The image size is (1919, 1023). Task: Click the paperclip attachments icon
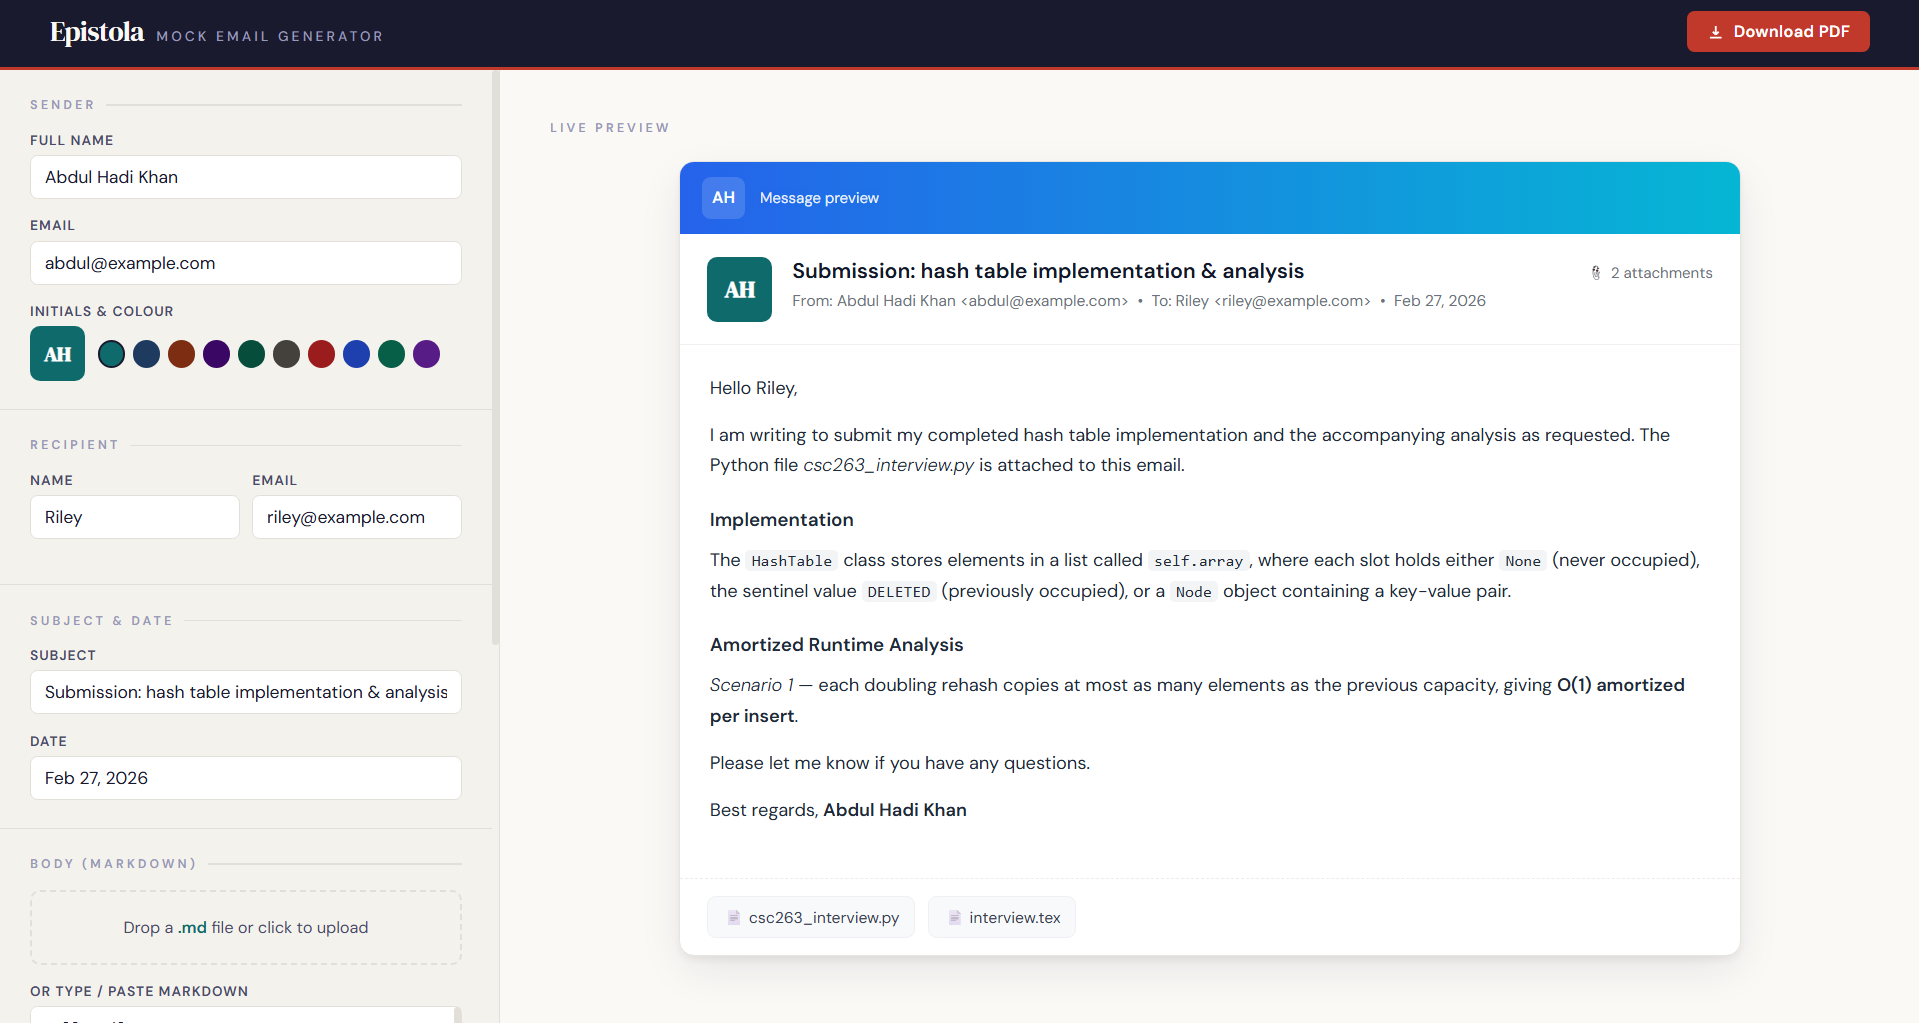click(1595, 272)
